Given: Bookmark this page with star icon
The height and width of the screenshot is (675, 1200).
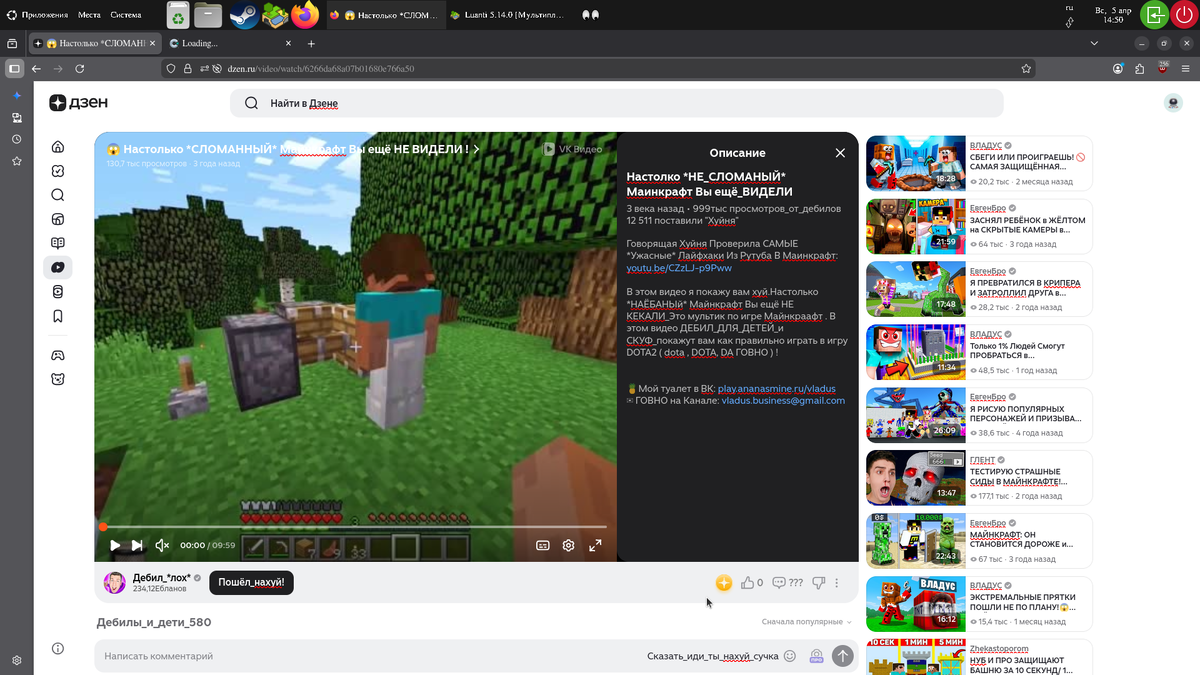Looking at the screenshot, I should click(x=1026, y=69).
